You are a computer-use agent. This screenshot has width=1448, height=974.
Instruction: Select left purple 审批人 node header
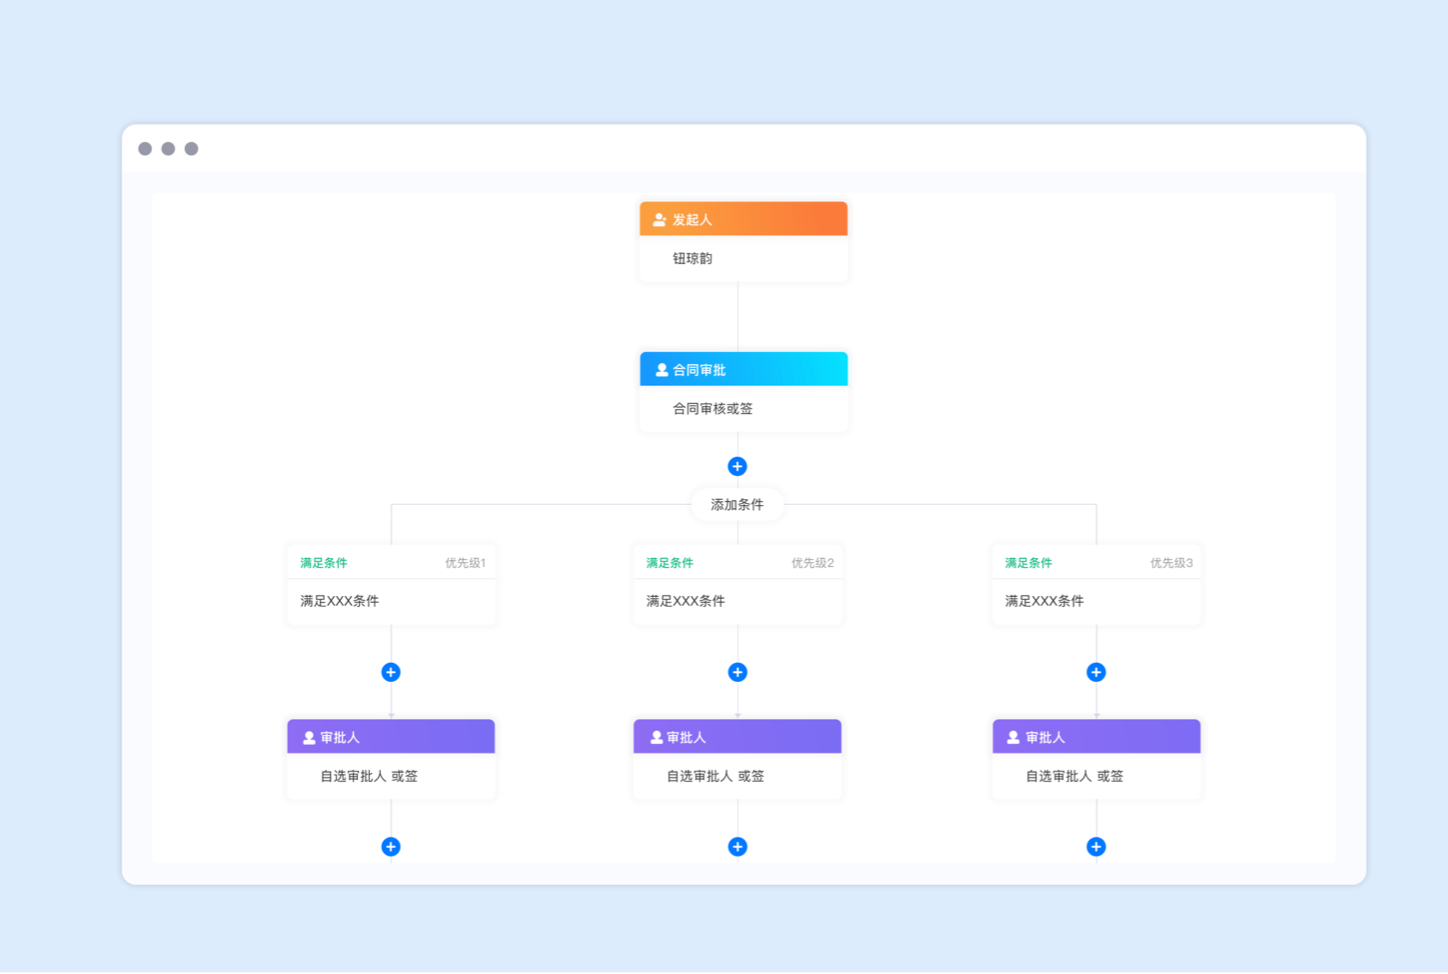click(x=391, y=737)
